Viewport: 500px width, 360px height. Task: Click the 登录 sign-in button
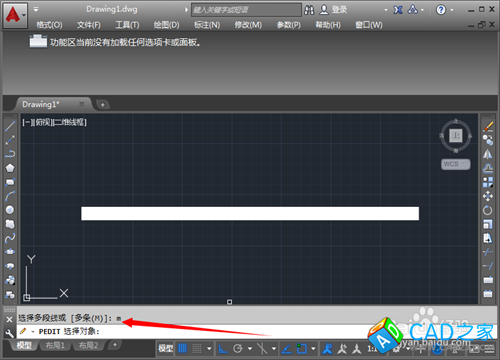coord(333,10)
